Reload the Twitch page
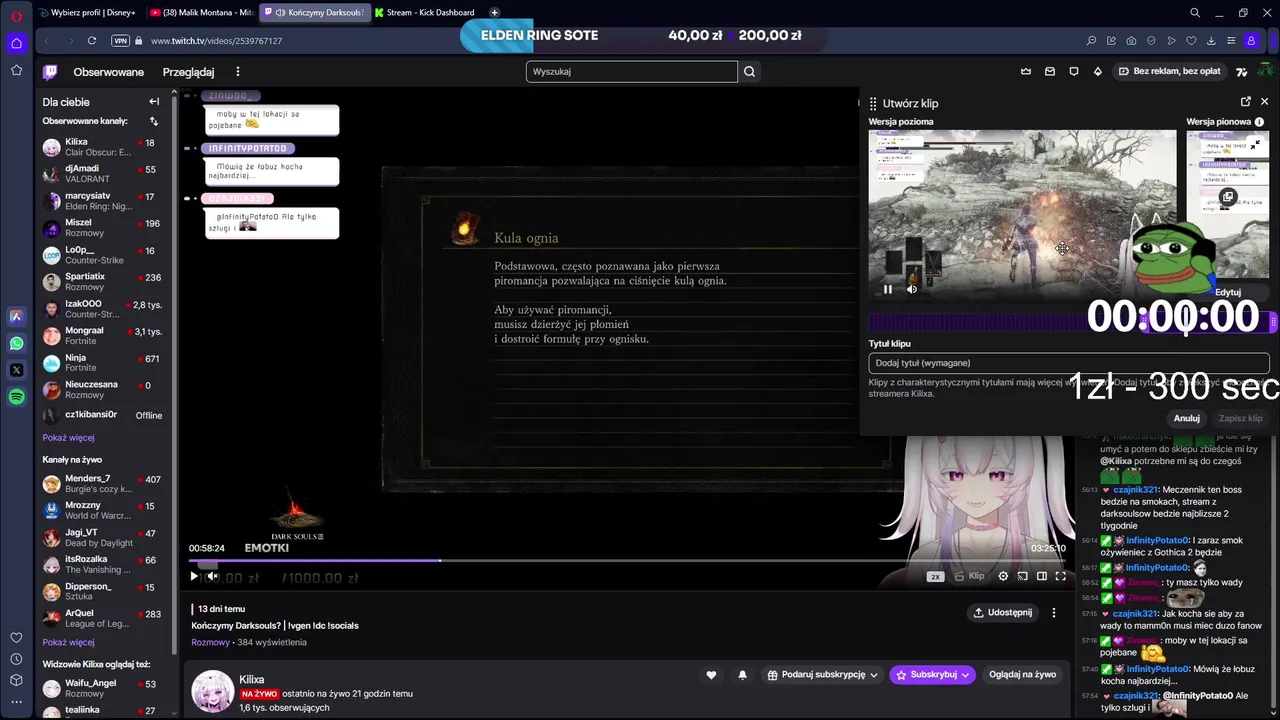1280x720 pixels. tap(91, 41)
